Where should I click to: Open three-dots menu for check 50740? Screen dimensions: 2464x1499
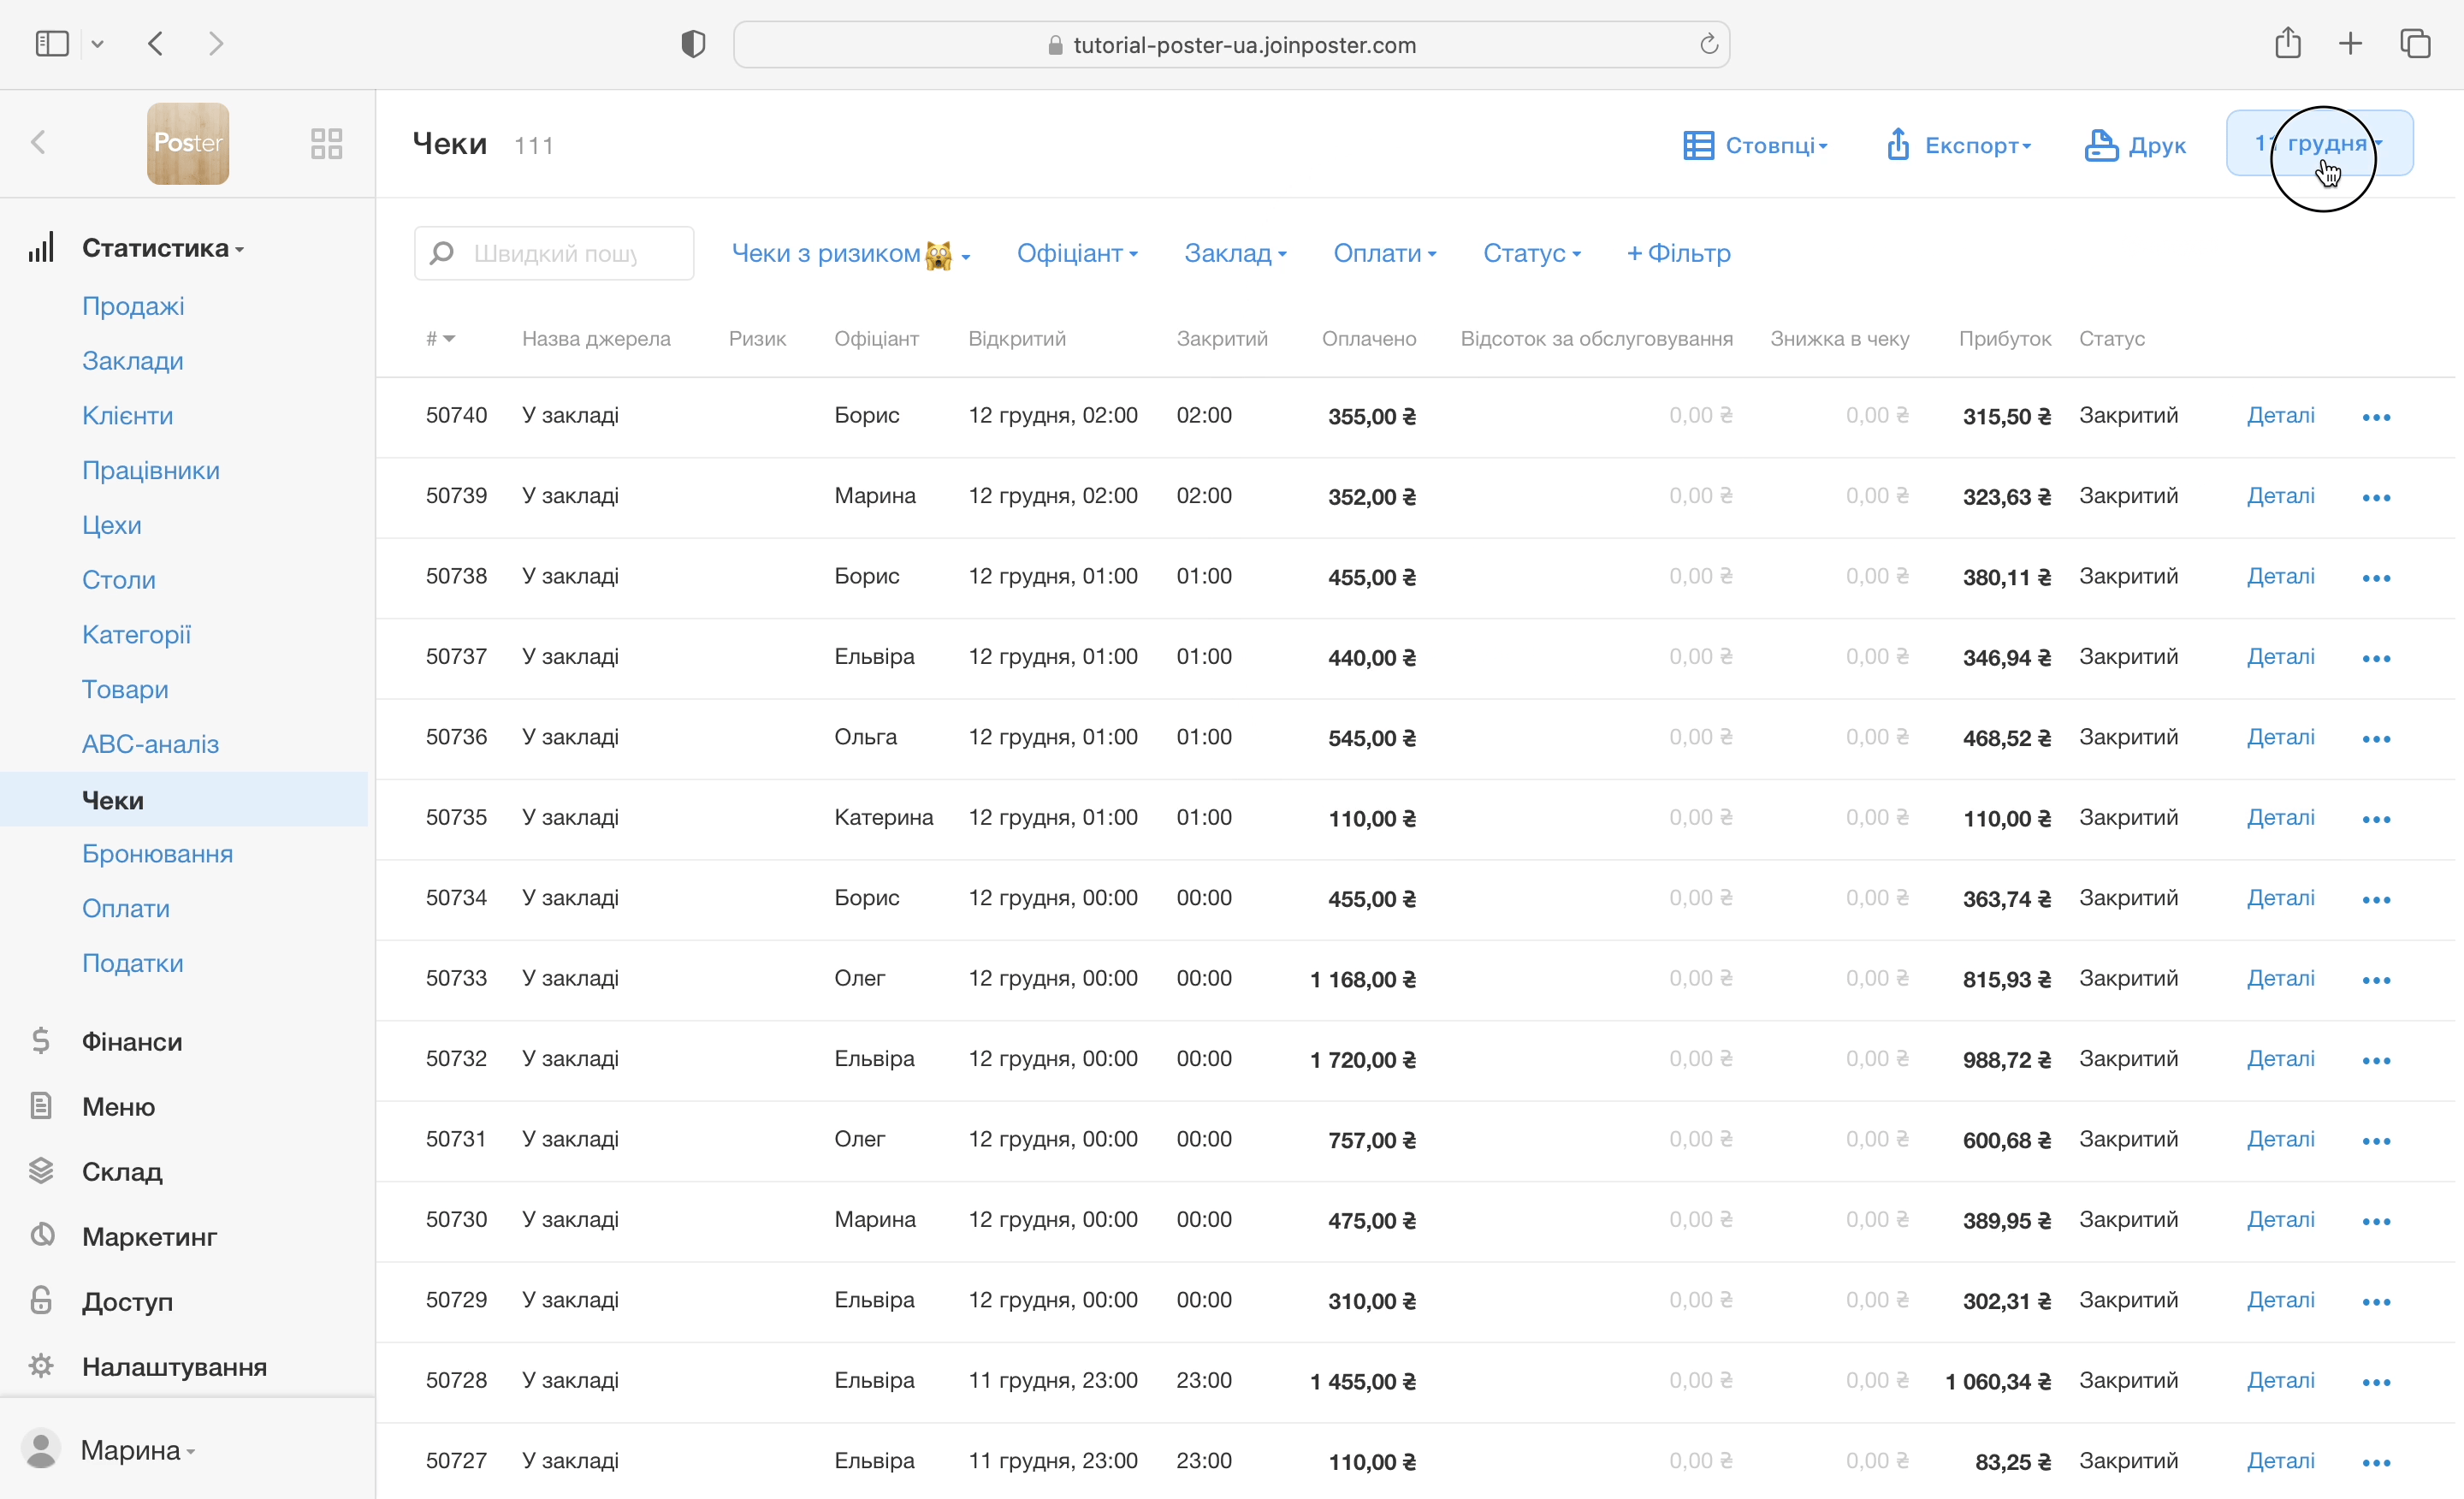coord(2375,417)
